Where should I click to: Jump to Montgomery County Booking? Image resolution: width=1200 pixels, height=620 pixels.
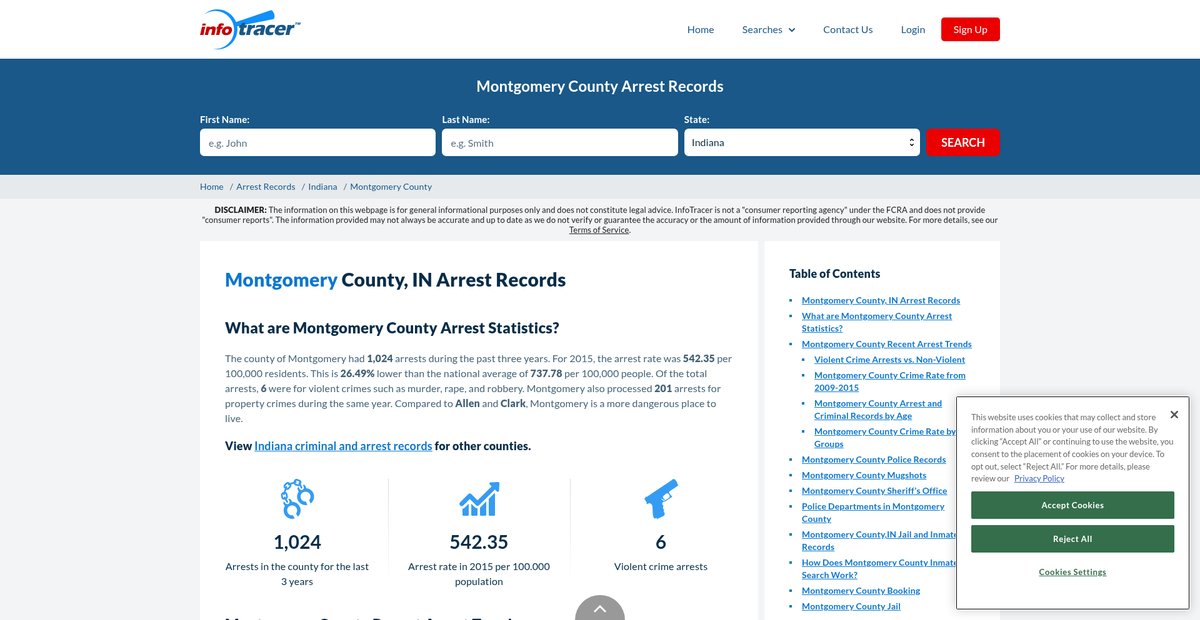coord(861,591)
